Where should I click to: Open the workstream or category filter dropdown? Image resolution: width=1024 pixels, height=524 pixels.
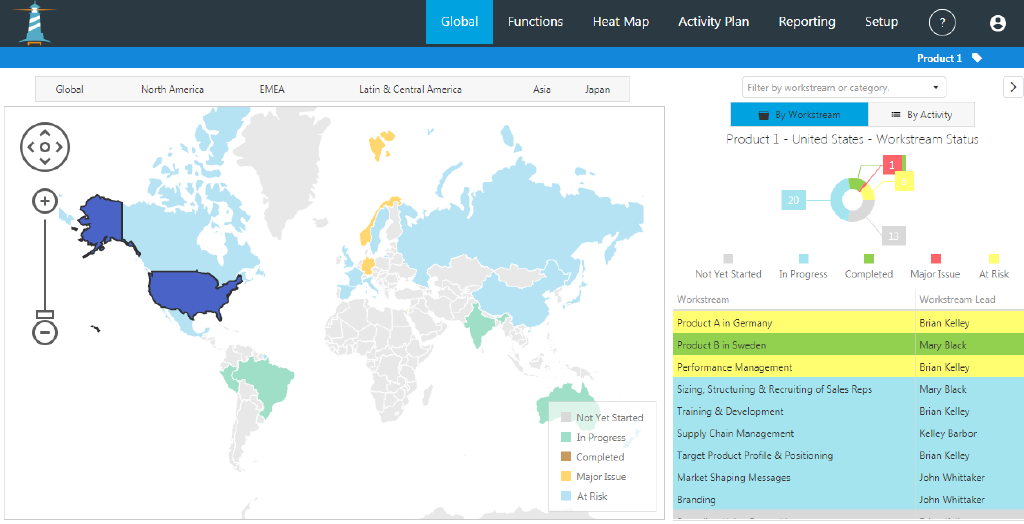[x=843, y=88]
